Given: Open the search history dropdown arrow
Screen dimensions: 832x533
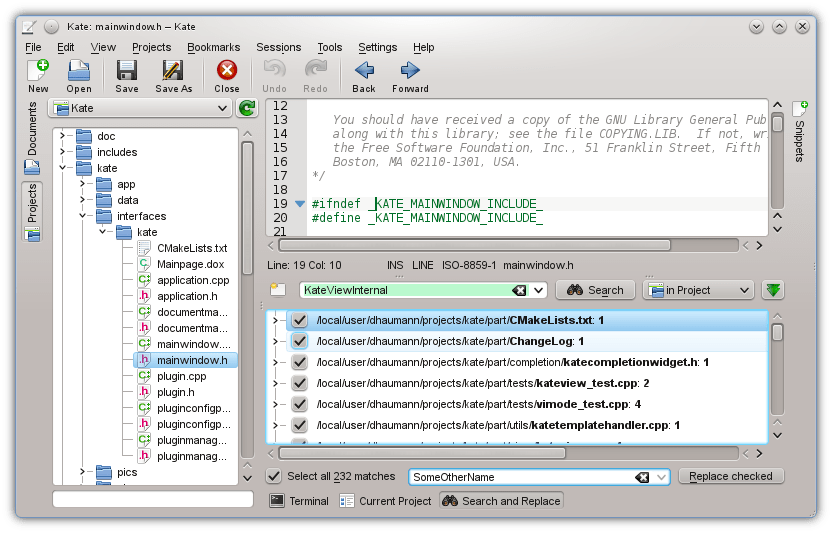Looking at the screenshot, I should pyautogui.click(x=539, y=290).
